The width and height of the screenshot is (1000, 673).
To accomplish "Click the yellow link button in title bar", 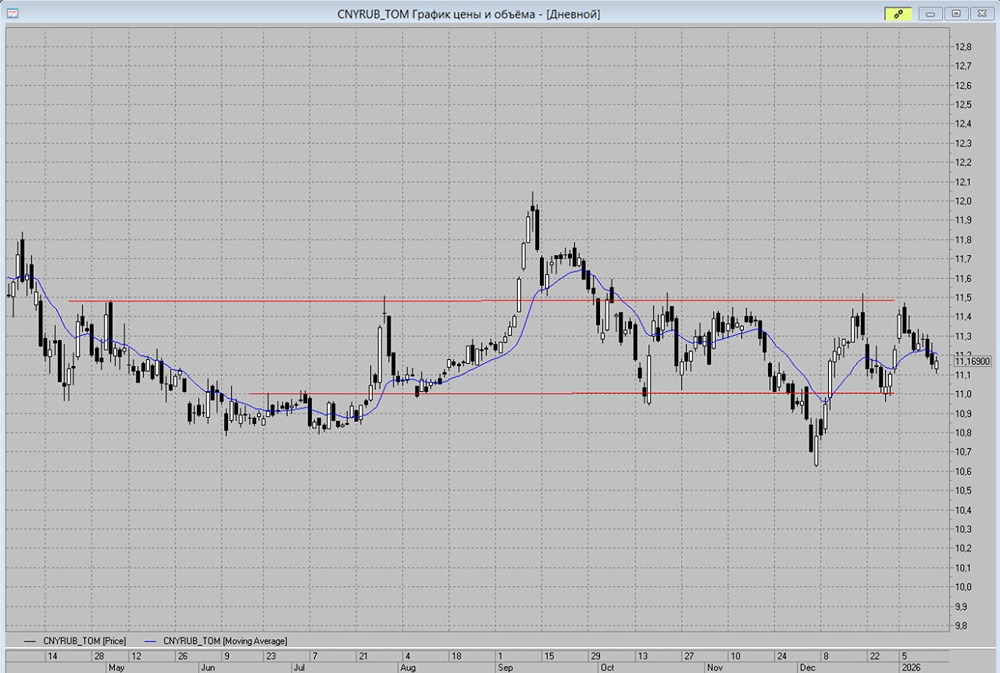I will (898, 14).
